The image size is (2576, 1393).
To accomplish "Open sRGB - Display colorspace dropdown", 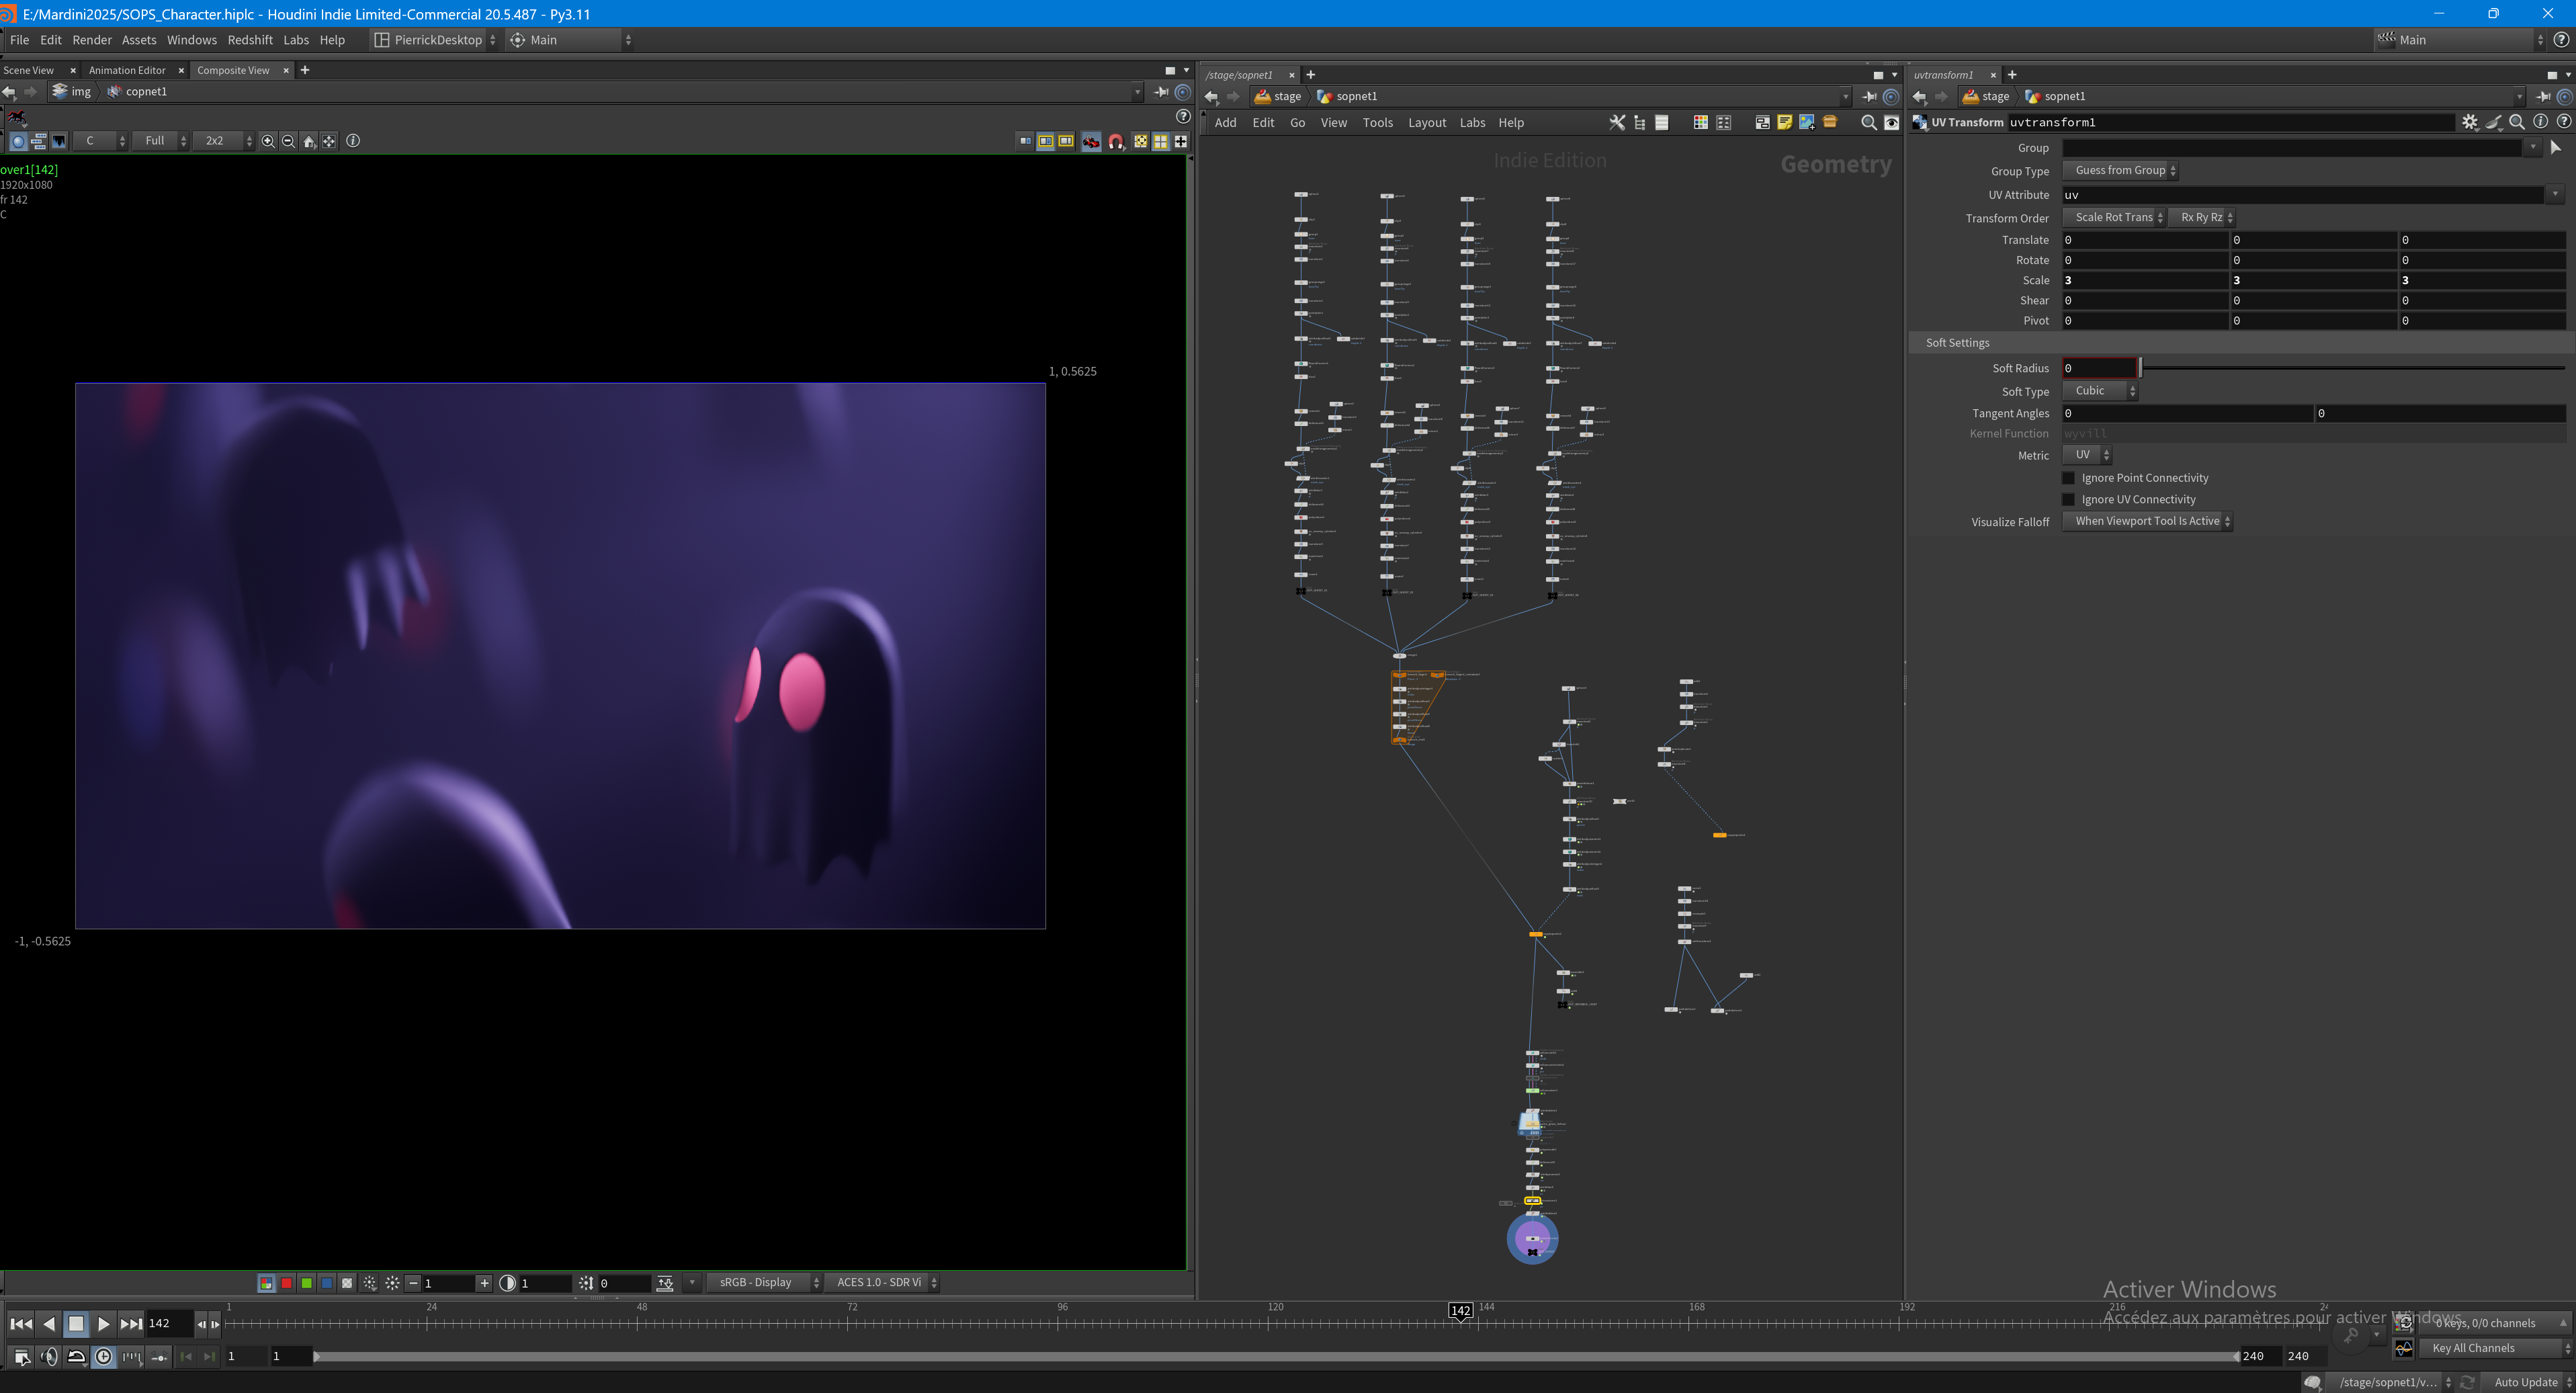I will (x=764, y=1283).
